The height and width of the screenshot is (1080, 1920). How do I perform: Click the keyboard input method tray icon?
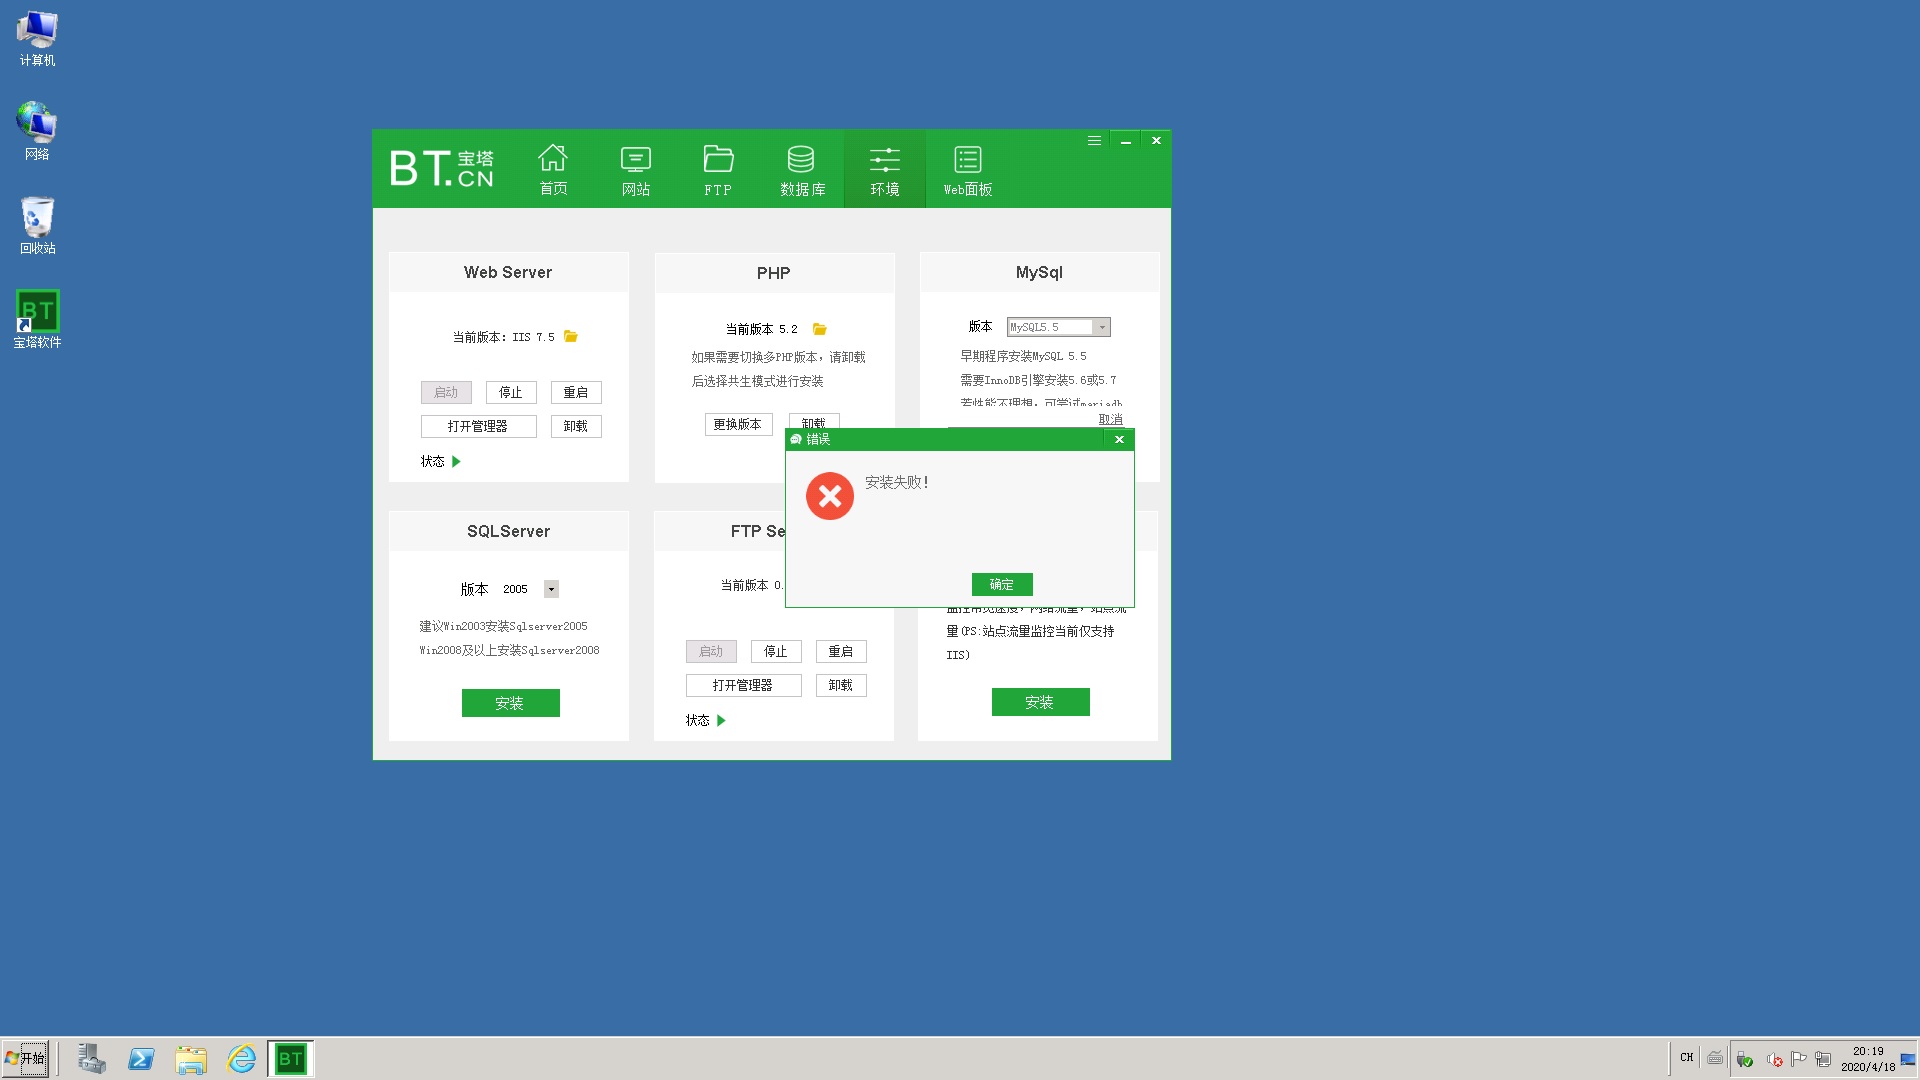point(1715,1058)
